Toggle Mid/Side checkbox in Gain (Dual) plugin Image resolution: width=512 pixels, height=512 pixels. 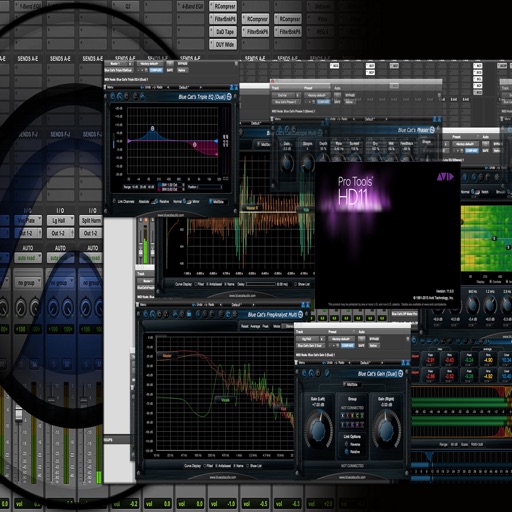[x=351, y=385]
